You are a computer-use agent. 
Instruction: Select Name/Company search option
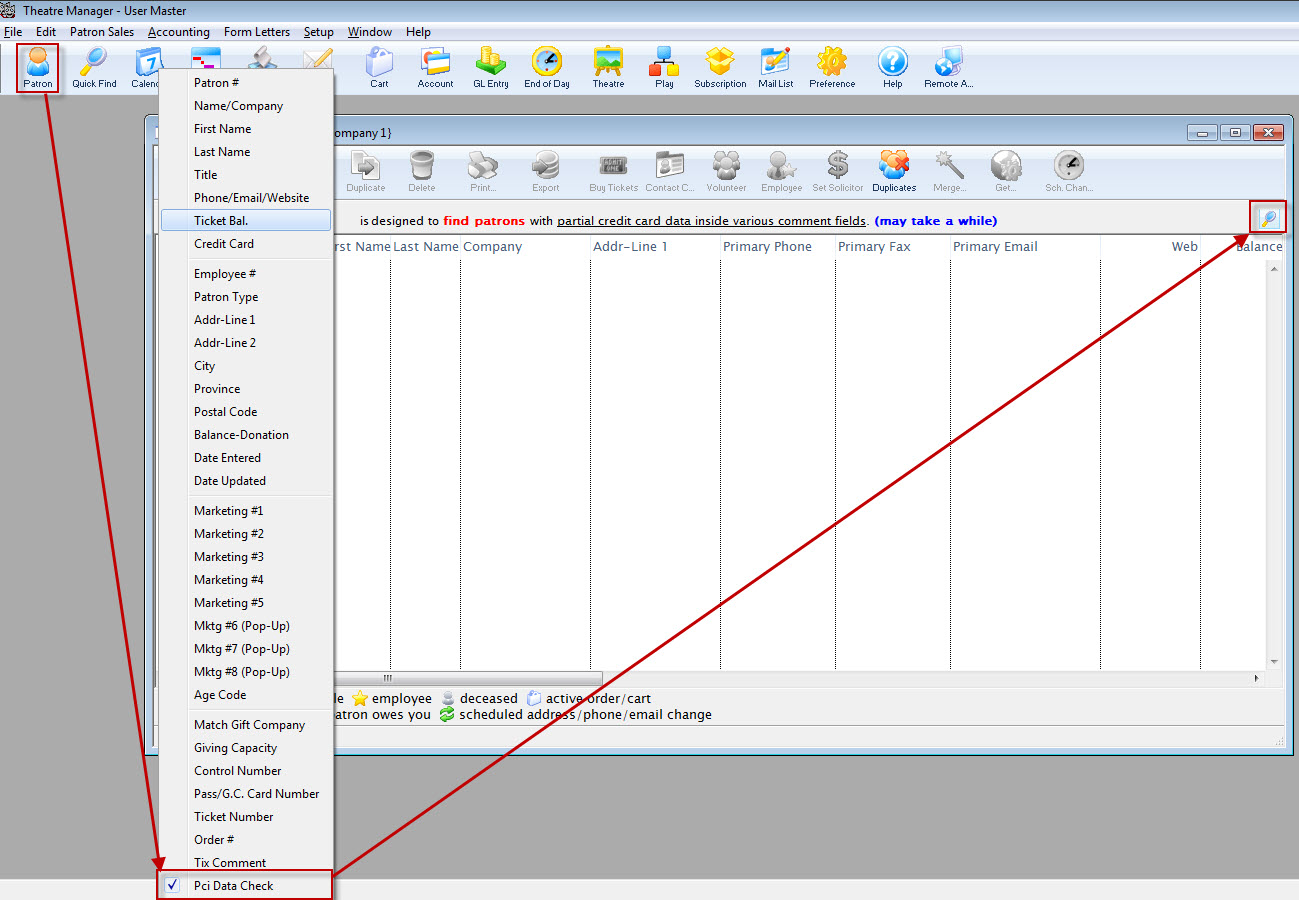[x=245, y=106]
